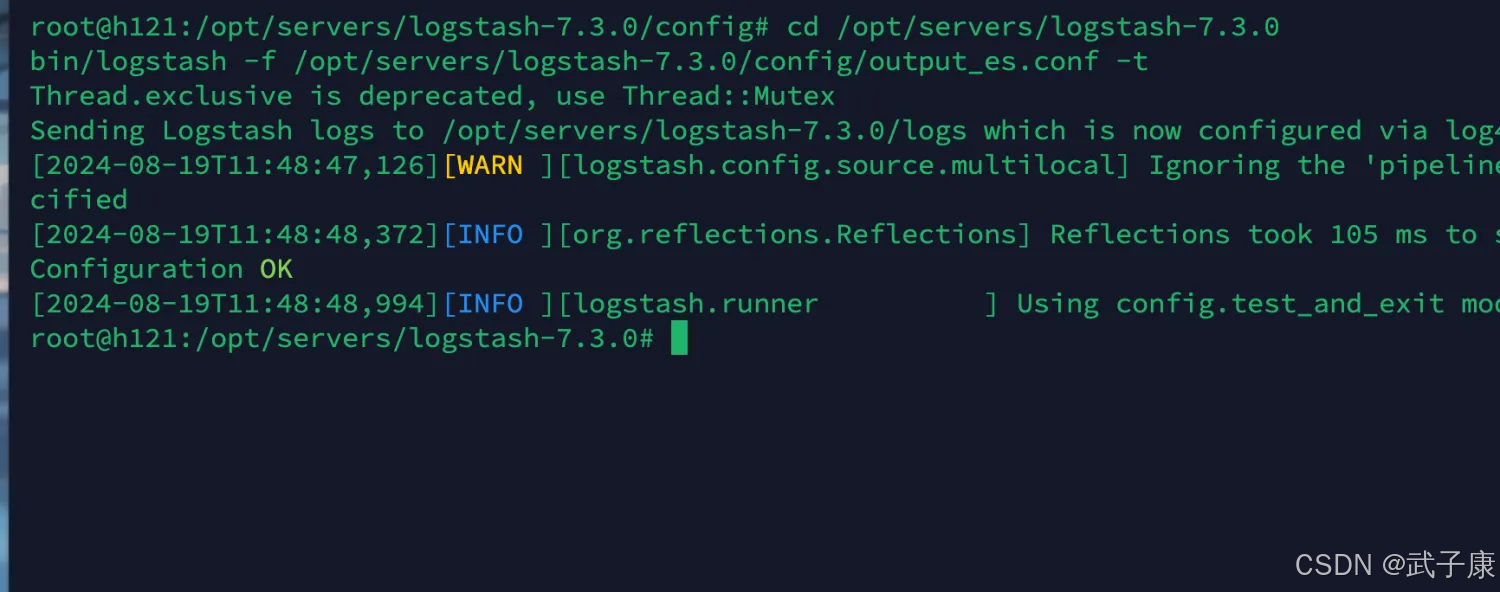
Task: Click the timestamp 2024-08-19T11:48:48,994
Action: 235,304
